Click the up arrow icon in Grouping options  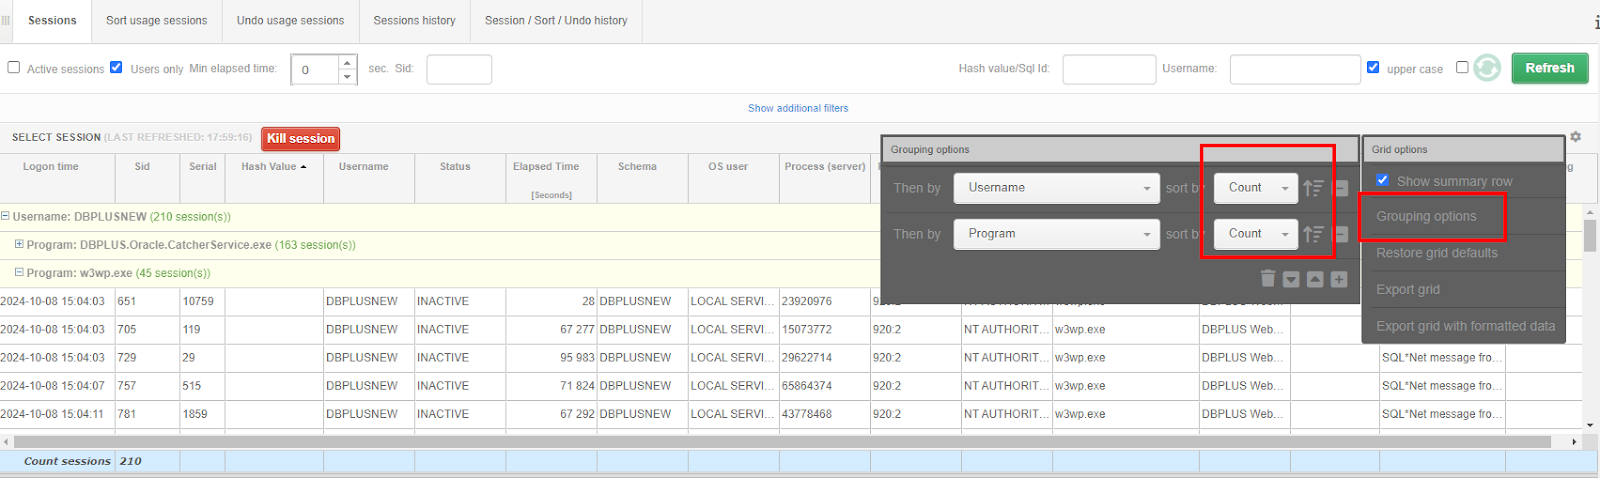click(1315, 280)
